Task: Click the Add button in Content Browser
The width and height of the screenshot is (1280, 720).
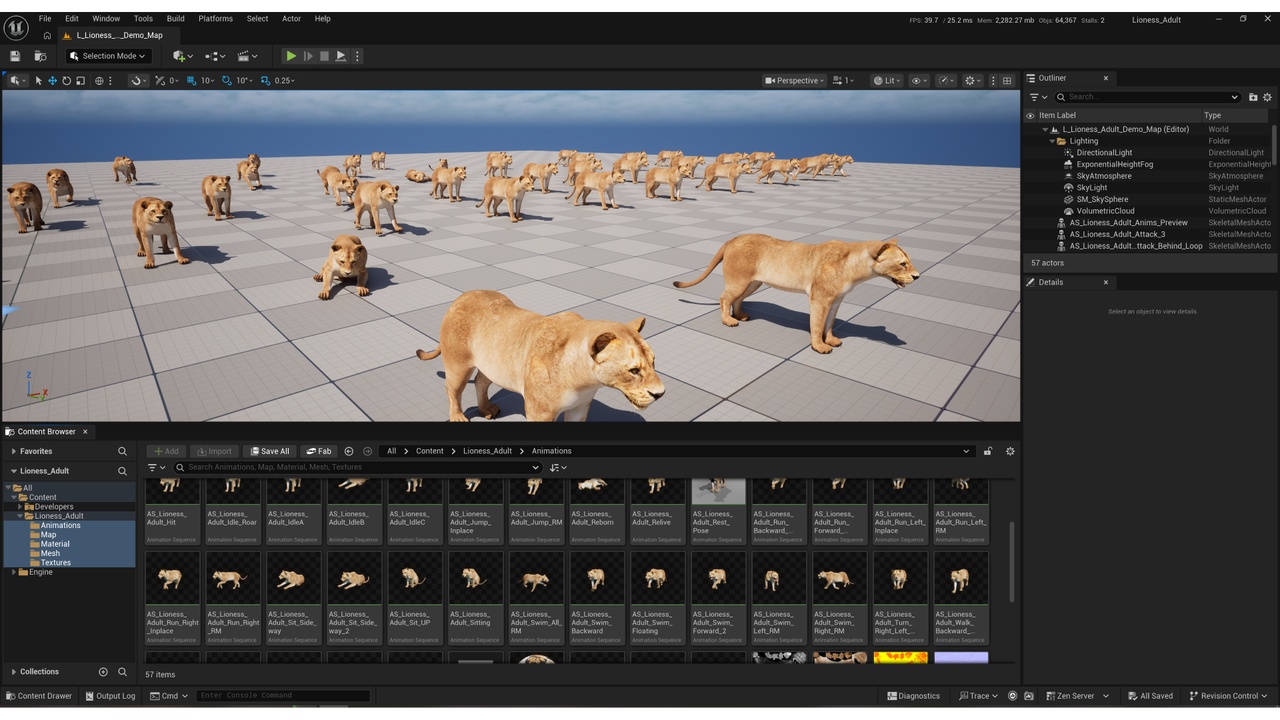Action: (x=166, y=451)
